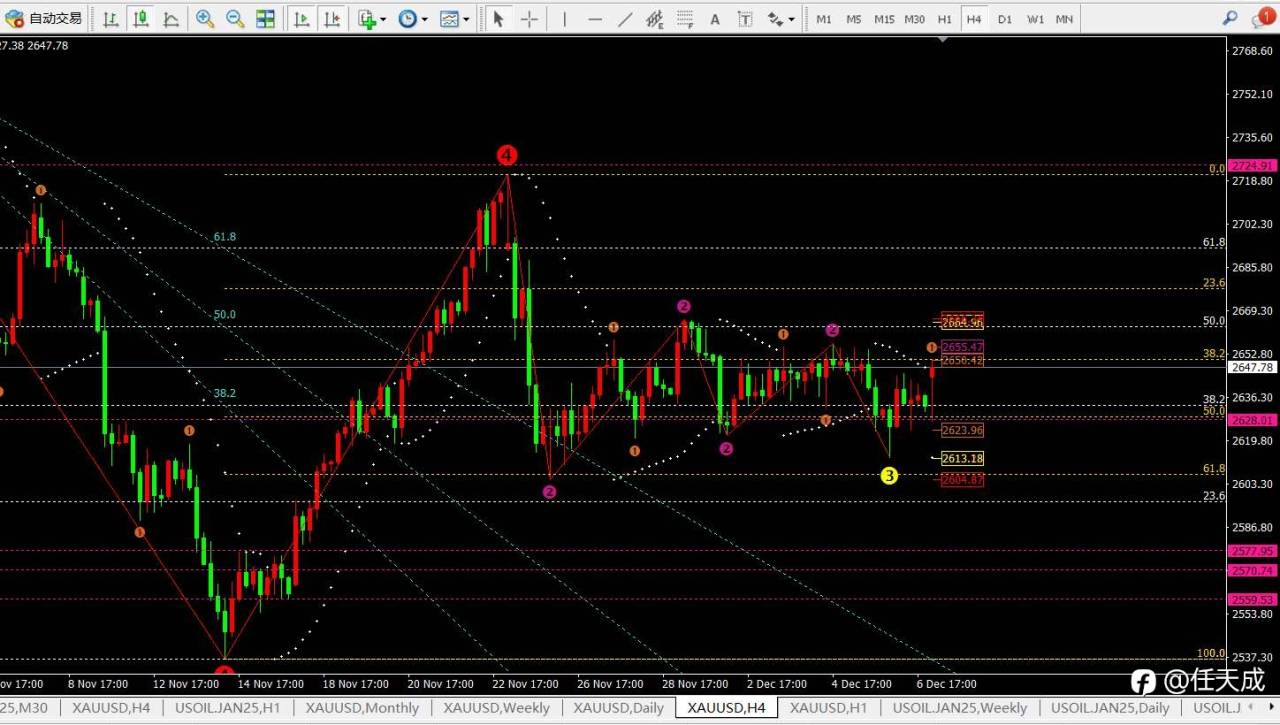Open the arrows objects dropdown
This screenshot has height=725, width=1280.
[781, 18]
